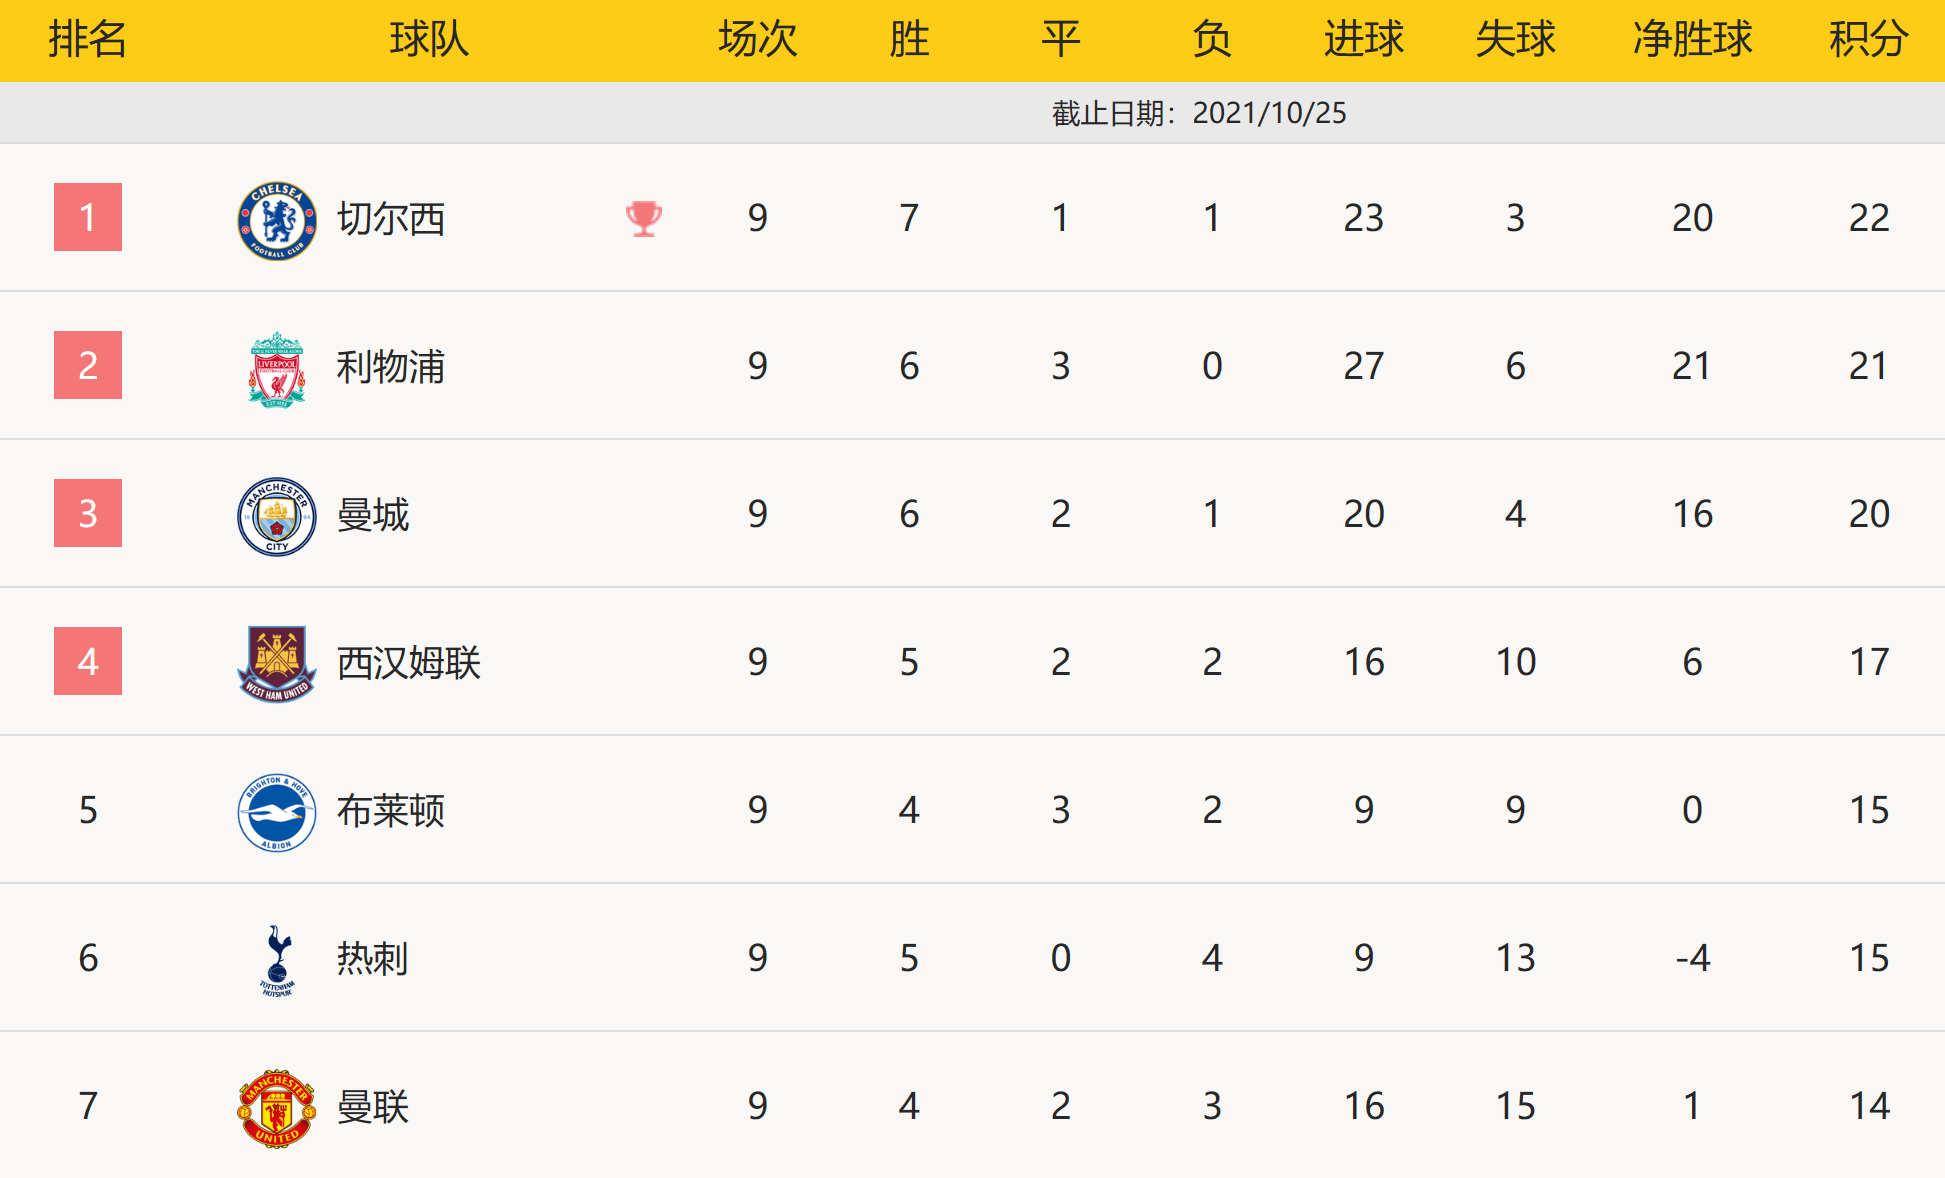
Task: Open the 西汉姆联 team name link
Action: pyautogui.click(x=409, y=663)
